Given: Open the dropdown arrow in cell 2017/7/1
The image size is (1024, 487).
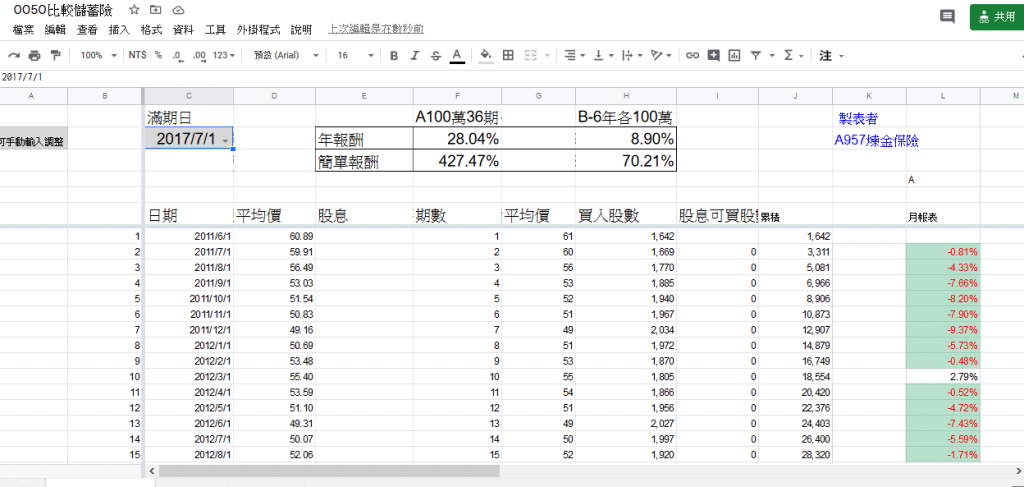Looking at the screenshot, I should pyautogui.click(x=225, y=140).
